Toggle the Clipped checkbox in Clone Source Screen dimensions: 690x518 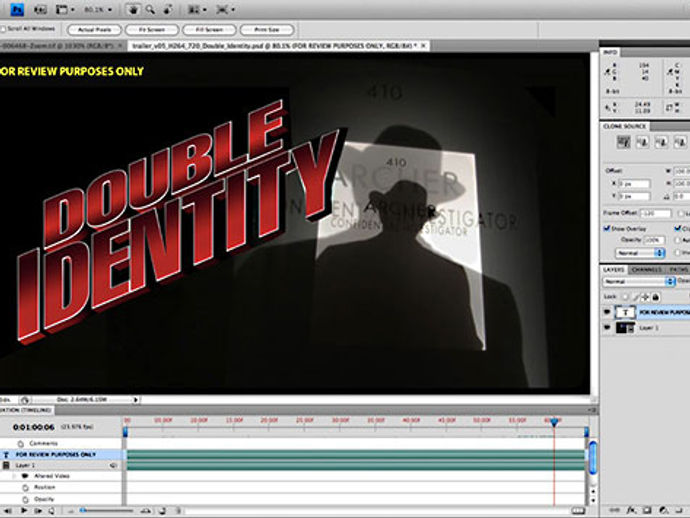click(x=678, y=228)
